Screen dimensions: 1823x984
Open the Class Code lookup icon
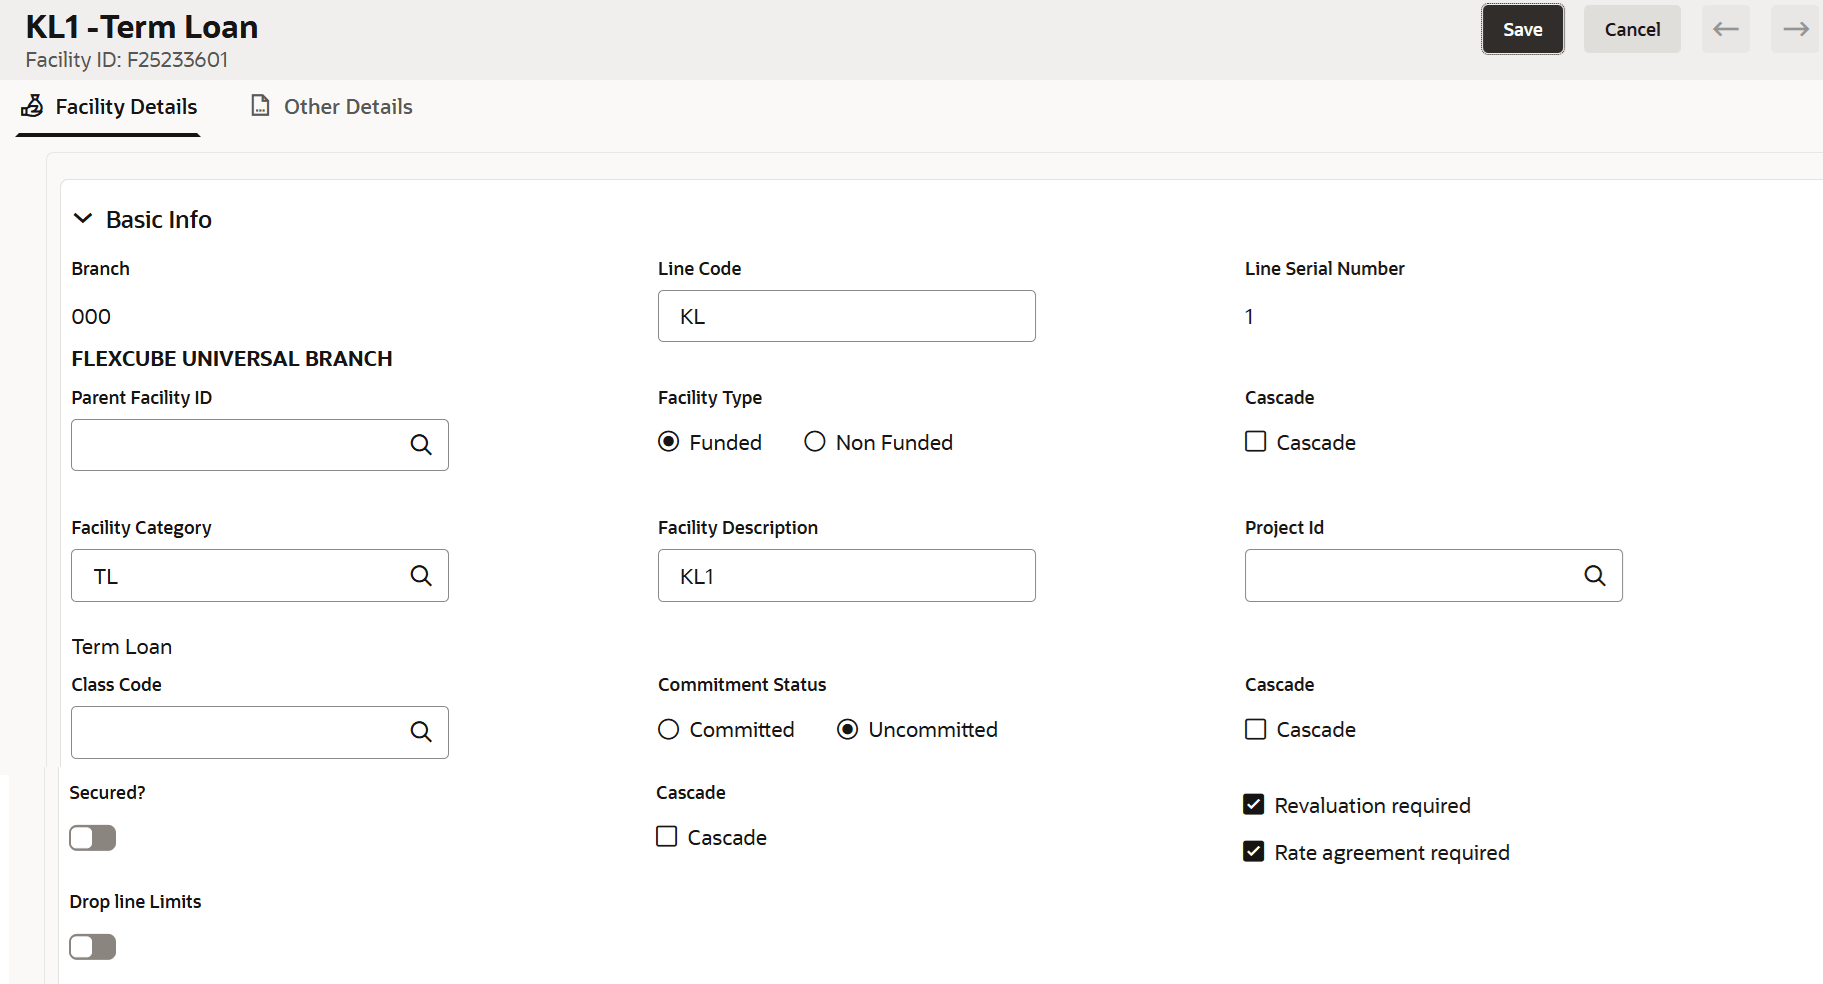coord(421,732)
